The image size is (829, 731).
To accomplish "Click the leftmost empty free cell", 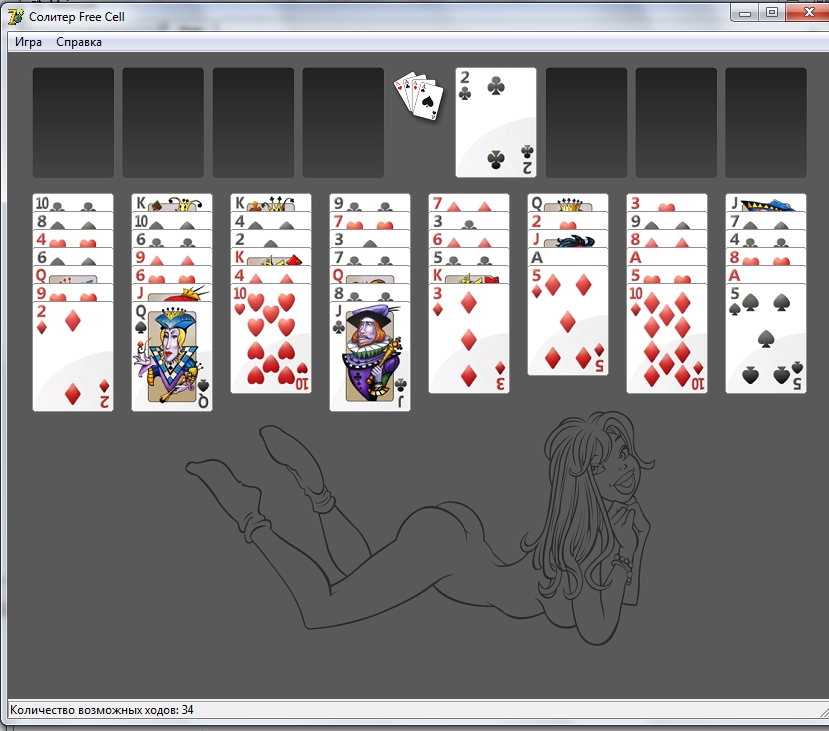I will point(73,122).
